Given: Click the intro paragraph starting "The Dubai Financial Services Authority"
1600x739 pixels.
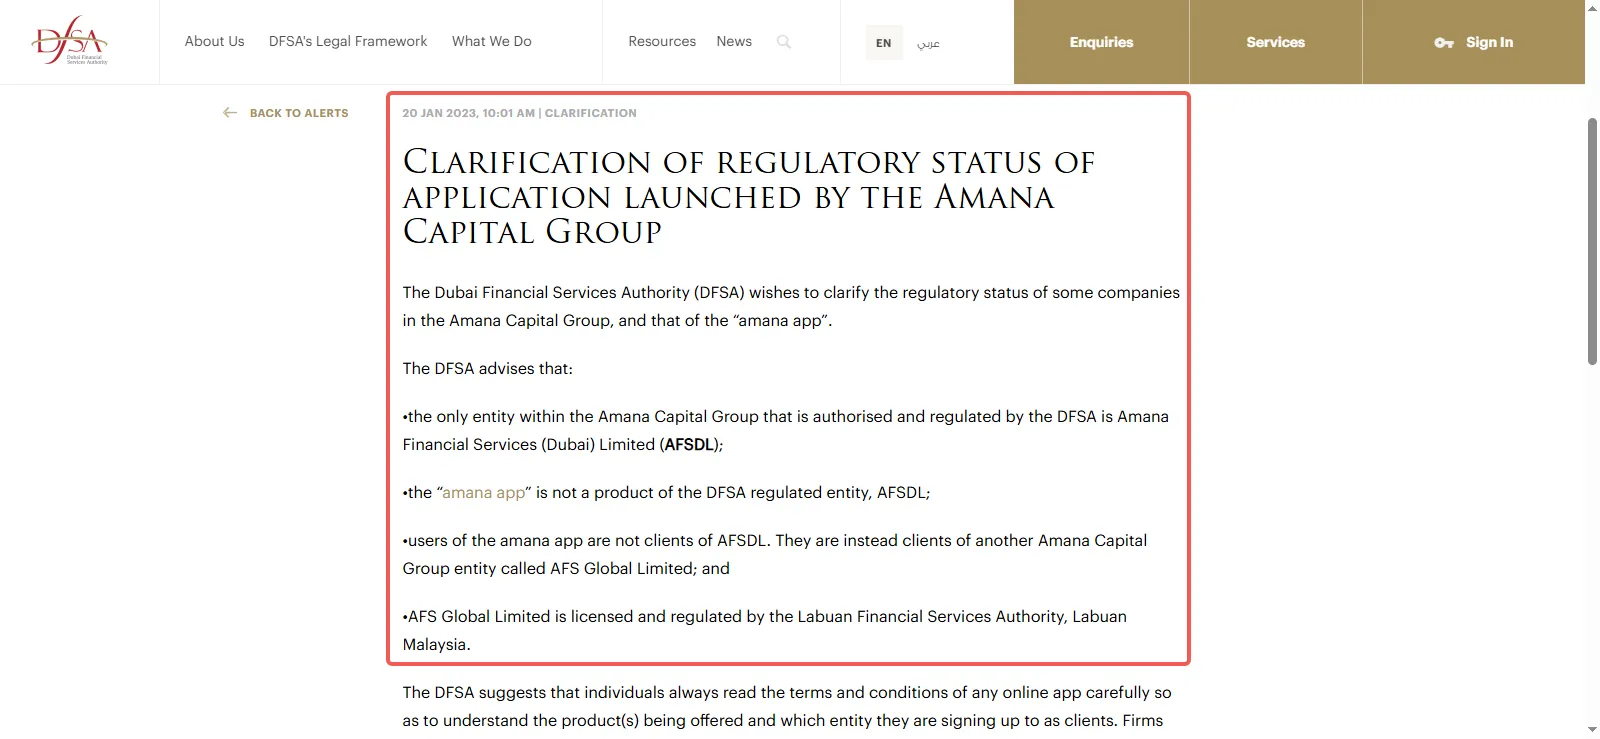Looking at the screenshot, I should click(x=791, y=306).
